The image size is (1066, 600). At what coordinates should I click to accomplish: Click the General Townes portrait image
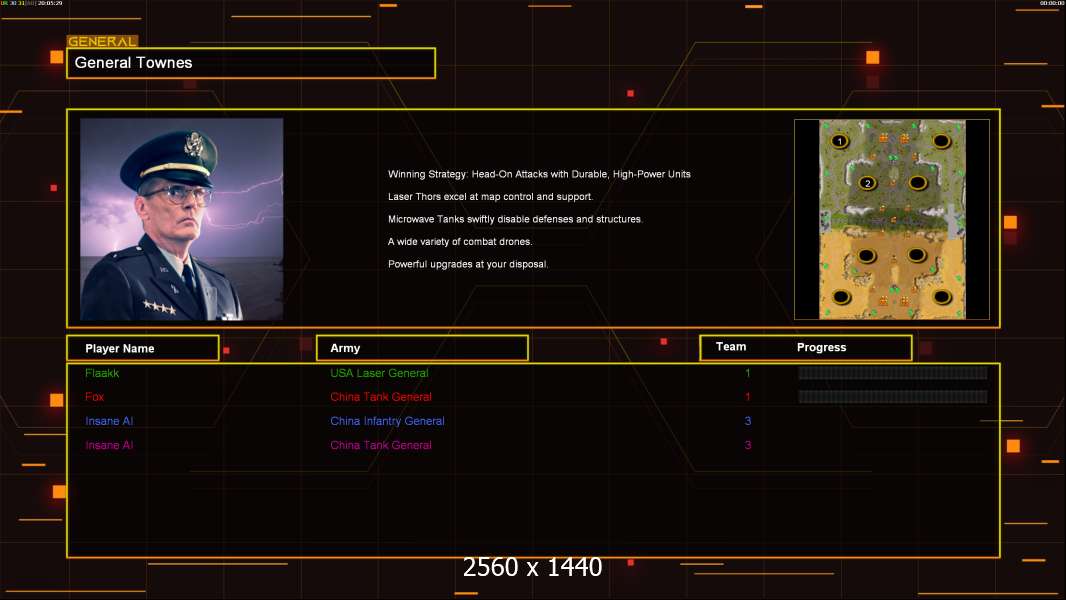(182, 219)
